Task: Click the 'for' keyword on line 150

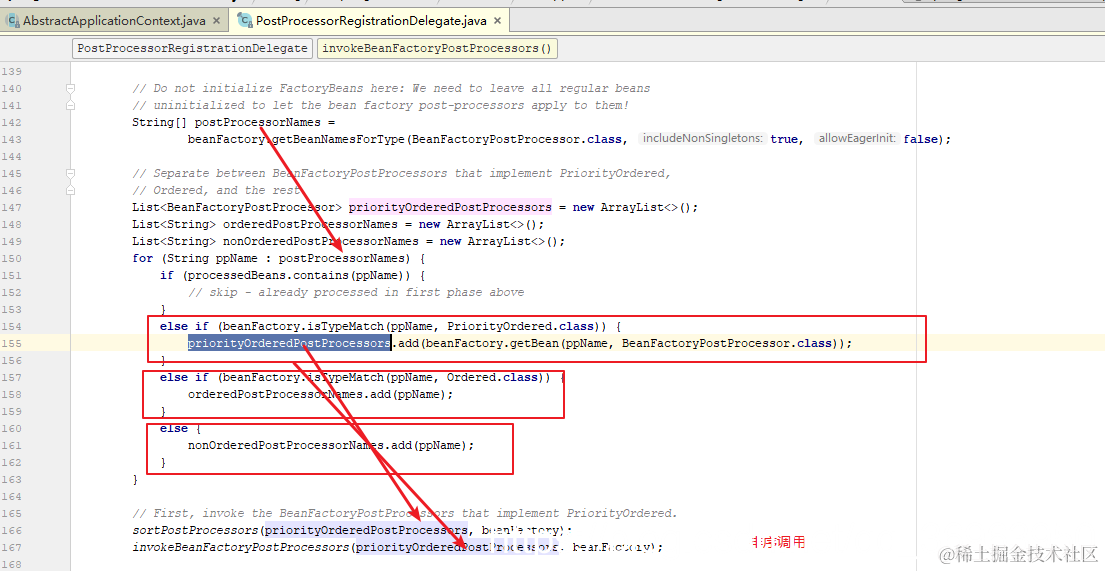Action: (142, 258)
